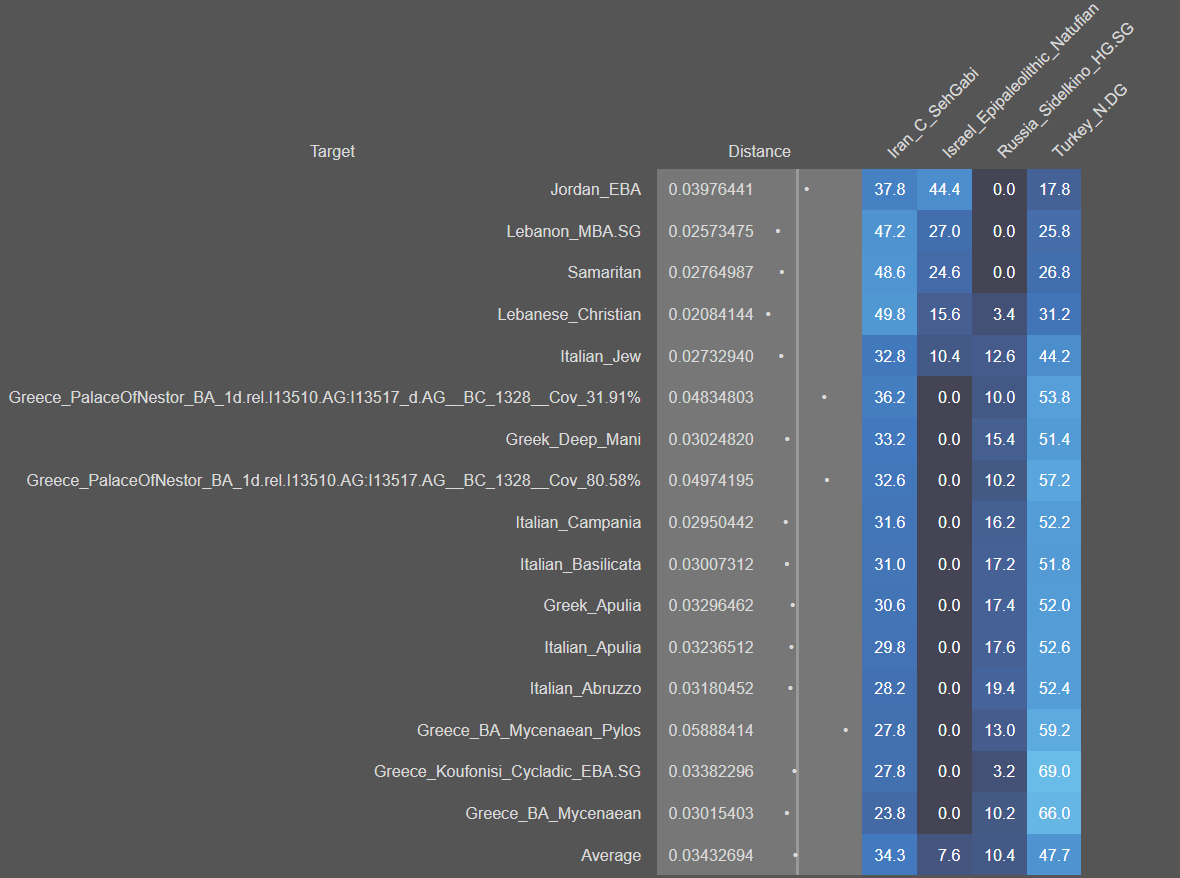Click Lebanese_Christian's 3.4 Sidelkino cell
The image size is (1180, 878).
(x=999, y=314)
